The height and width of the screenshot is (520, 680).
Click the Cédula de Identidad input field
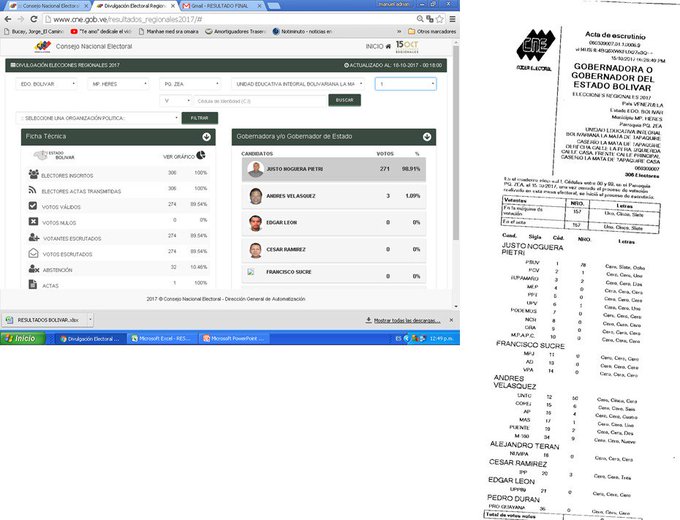point(260,101)
